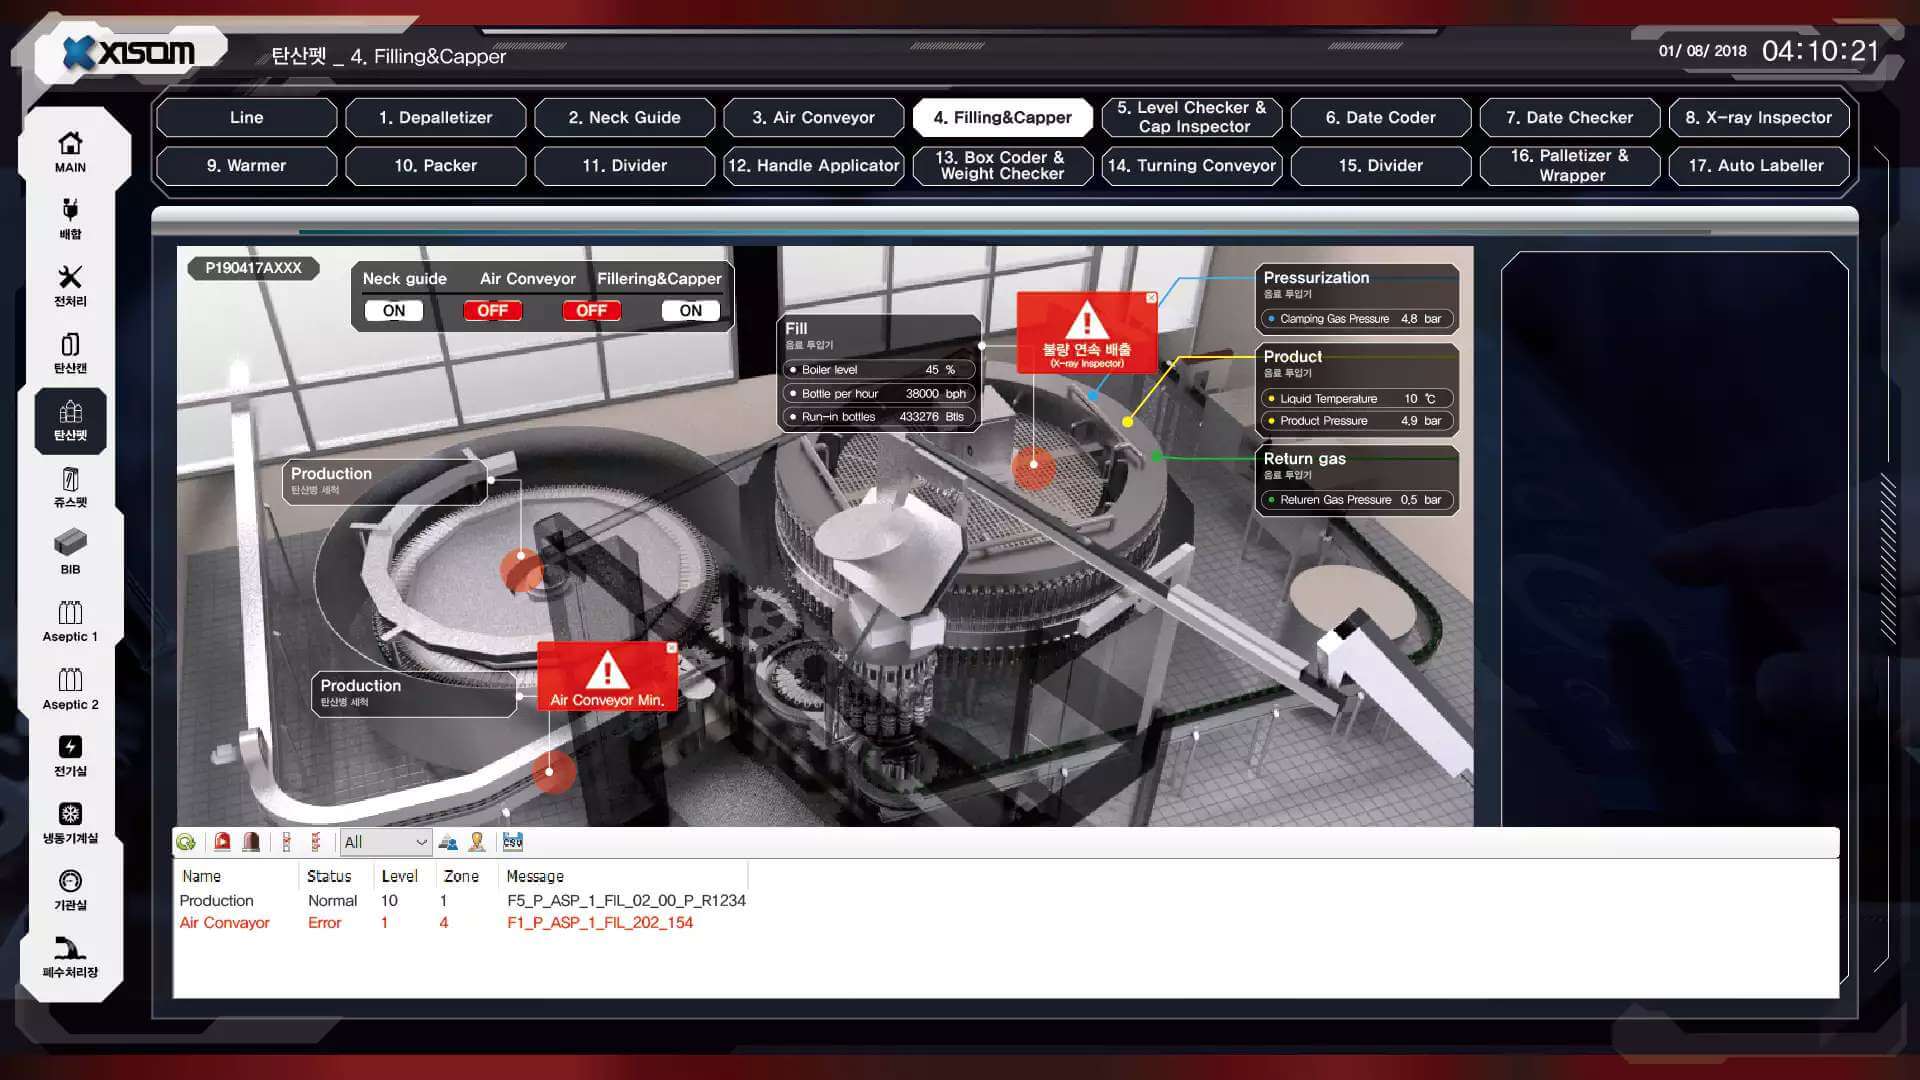Open the BIB section icon
This screenshot has height=1080, width=1920.
pyautogui.click(x=70, y=553)
